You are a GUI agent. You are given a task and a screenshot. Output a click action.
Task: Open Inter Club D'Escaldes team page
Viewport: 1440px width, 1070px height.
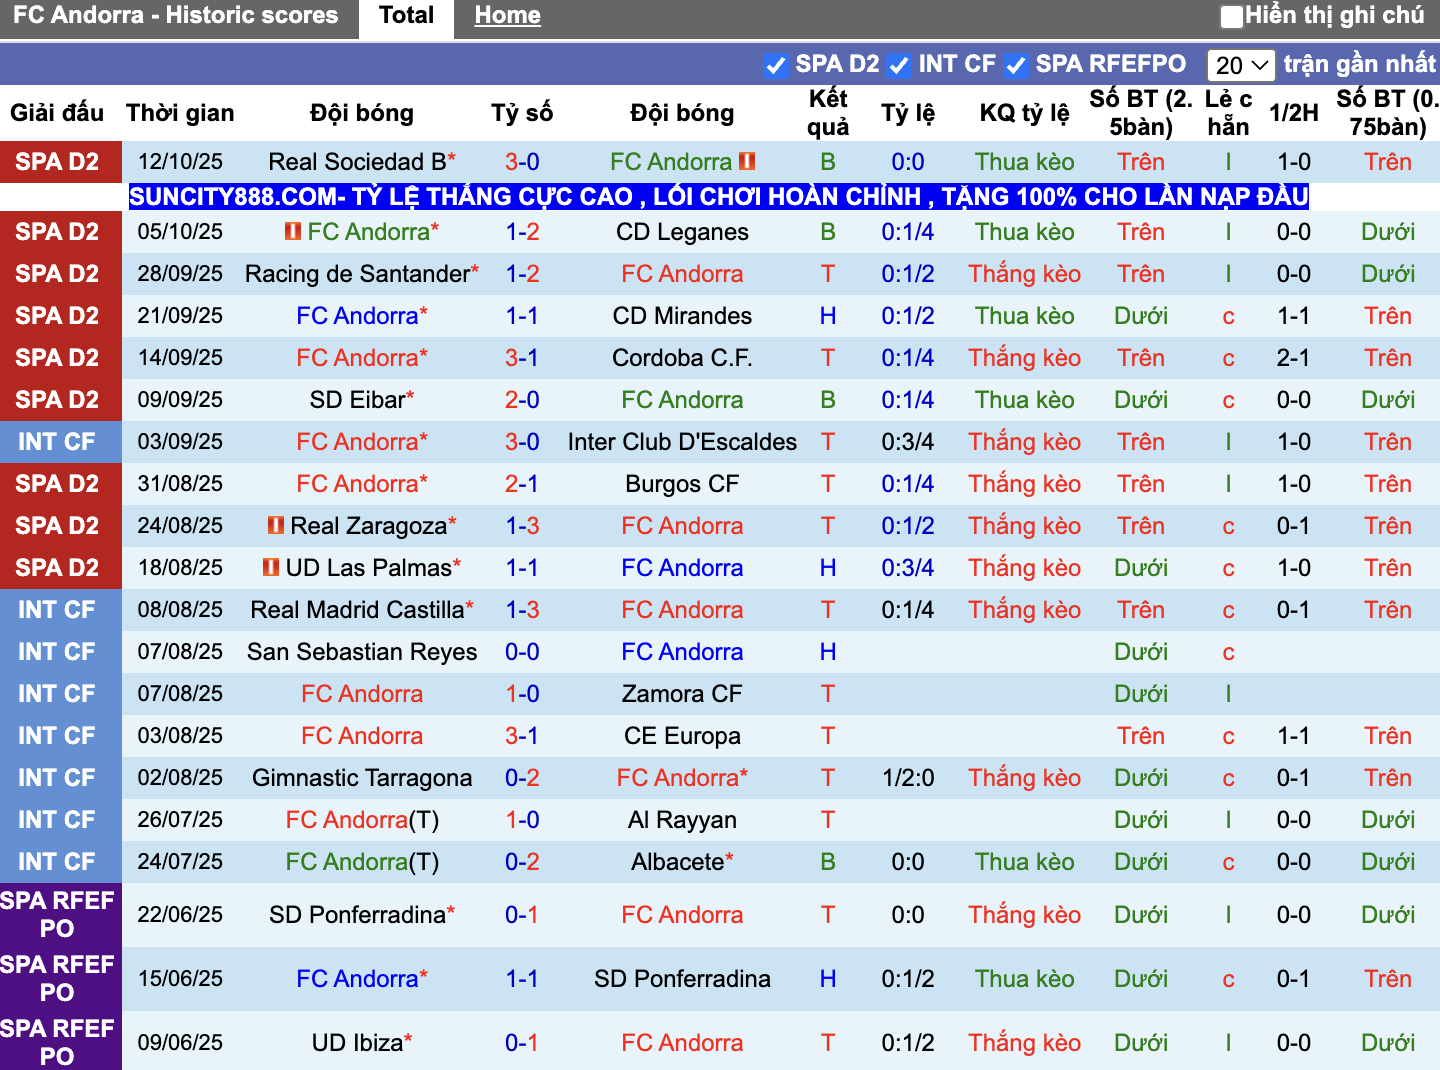682,442
